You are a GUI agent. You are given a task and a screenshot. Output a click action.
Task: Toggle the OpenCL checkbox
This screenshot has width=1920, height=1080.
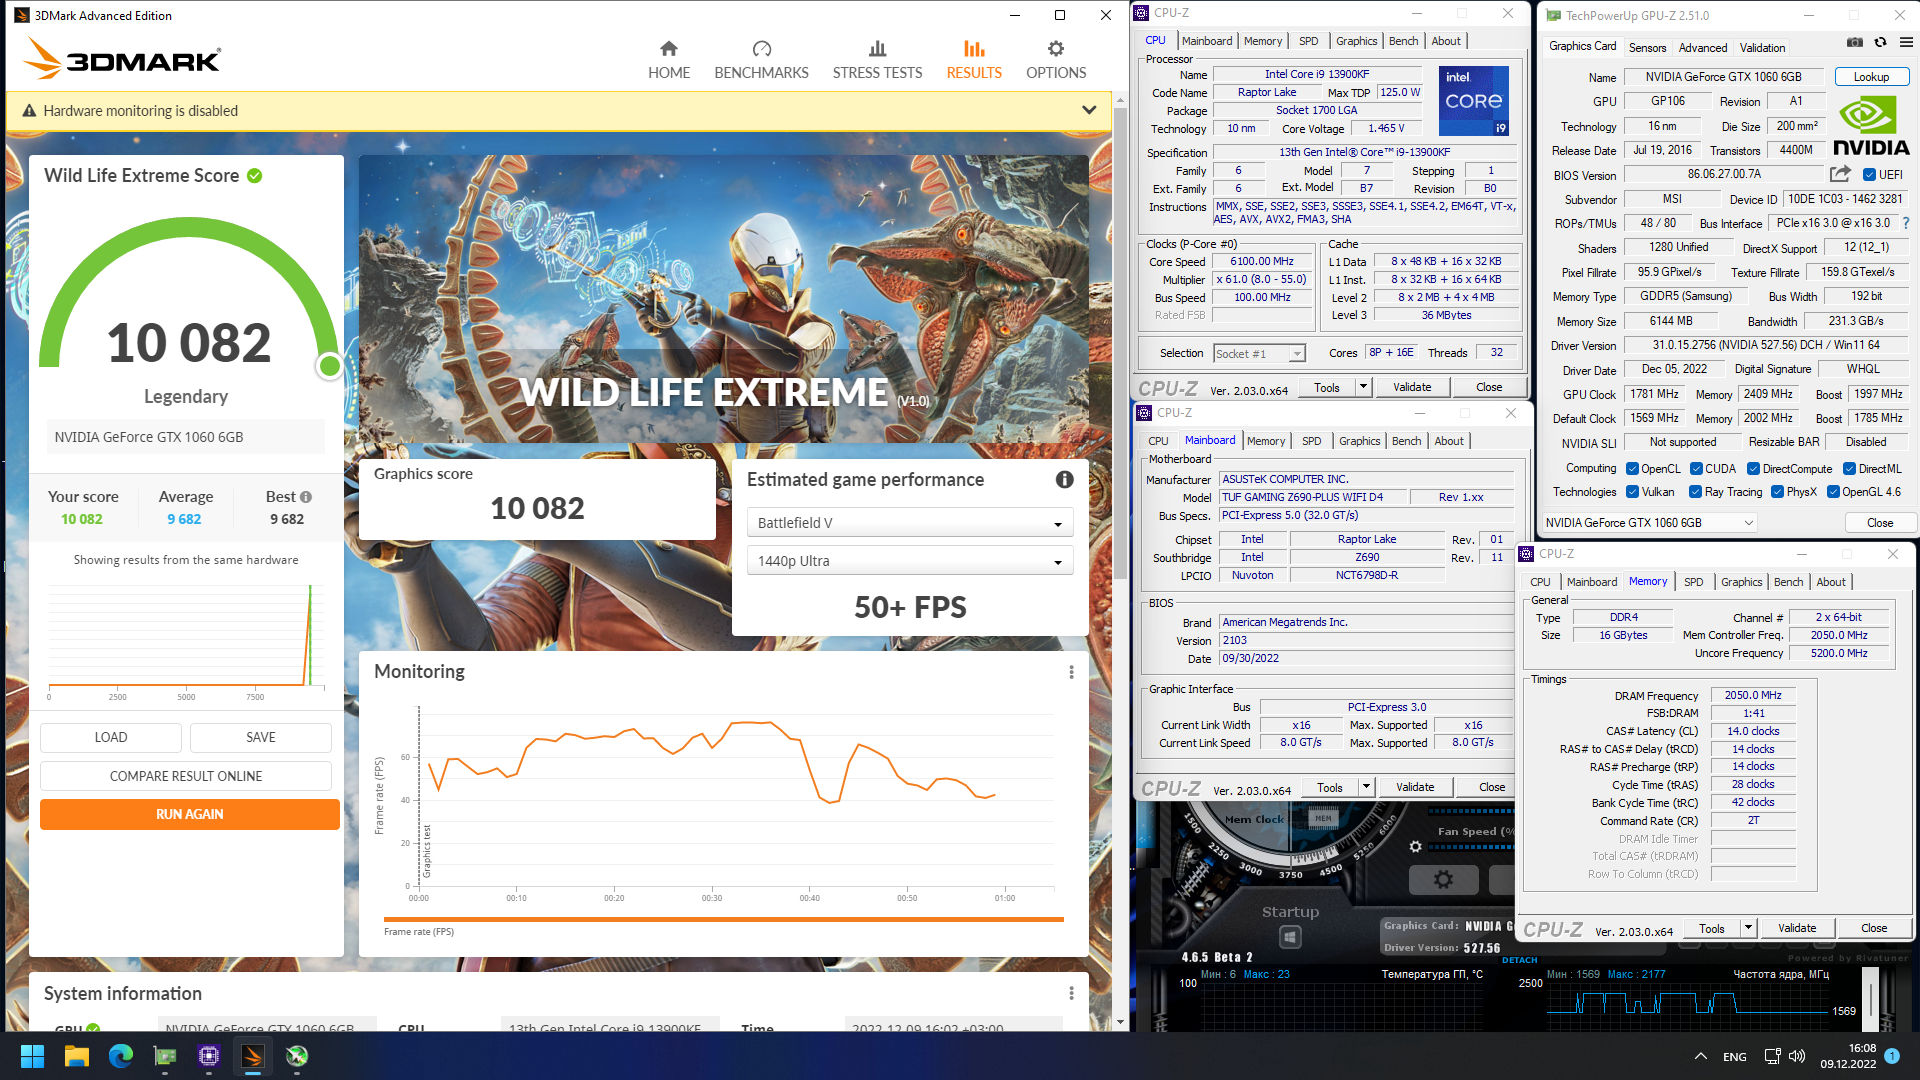tap(1632, 469)
